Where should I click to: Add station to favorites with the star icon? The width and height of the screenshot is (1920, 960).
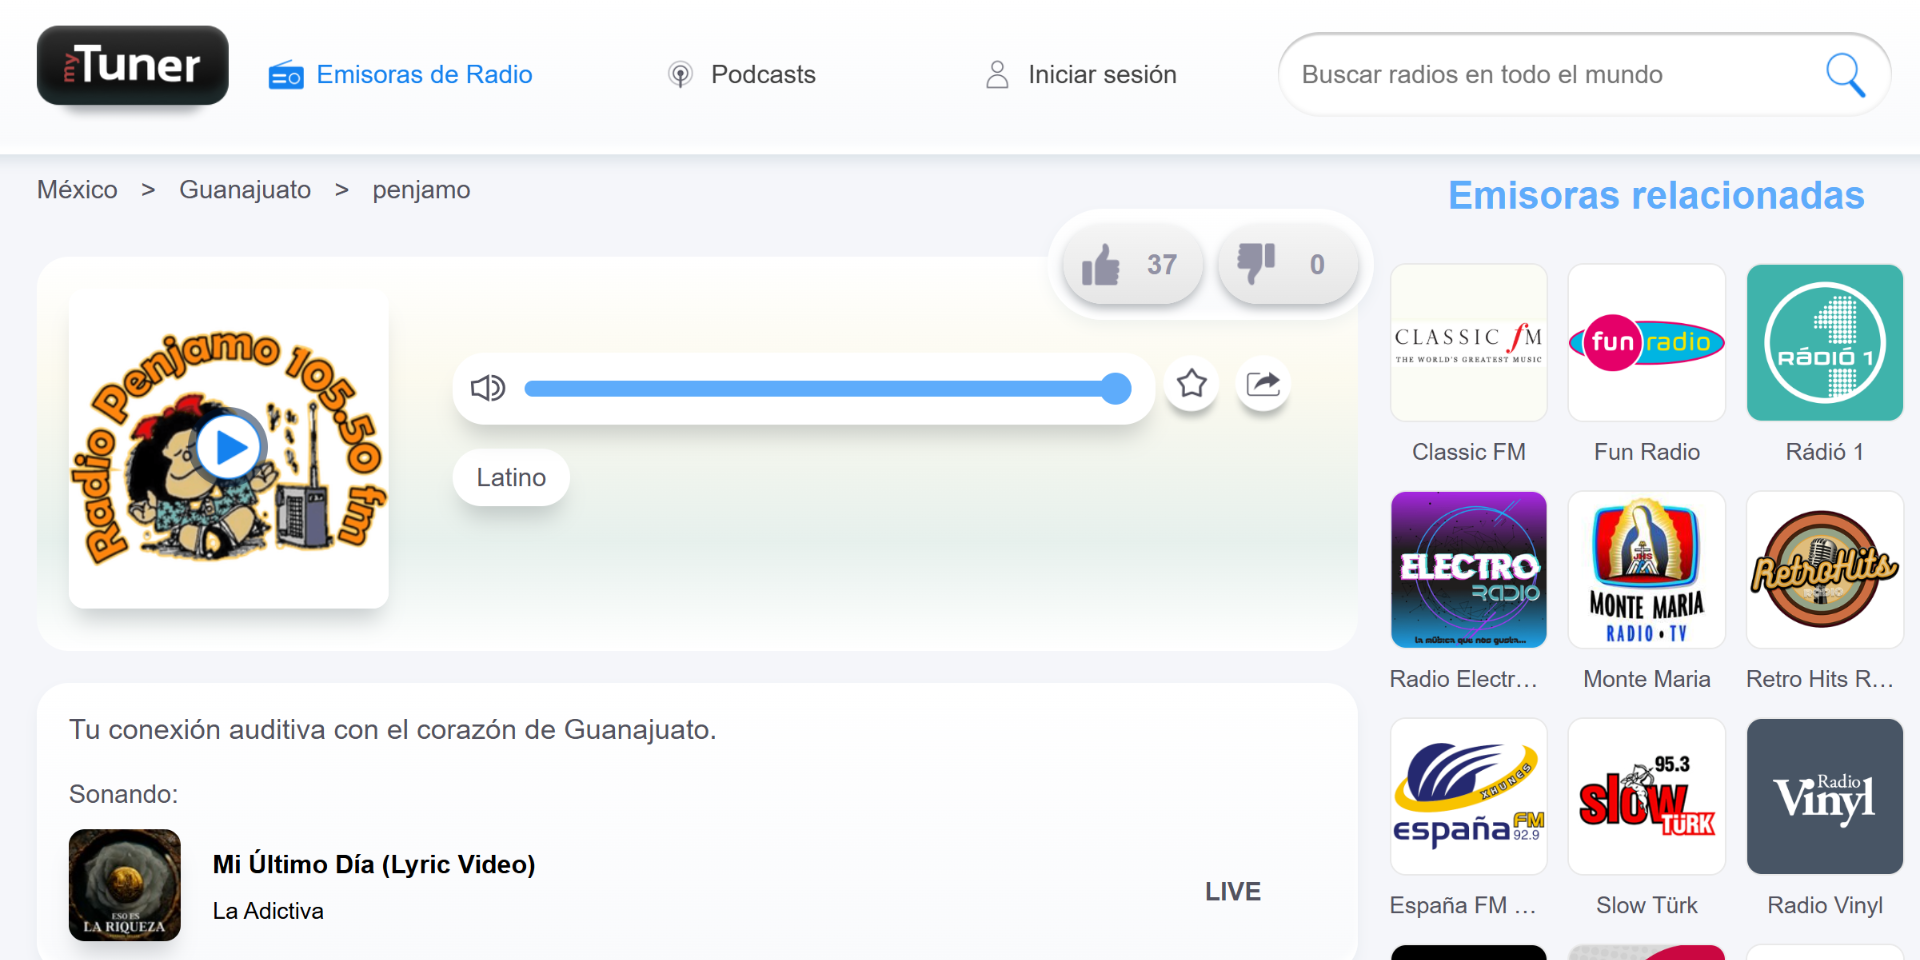(1191, 384)
